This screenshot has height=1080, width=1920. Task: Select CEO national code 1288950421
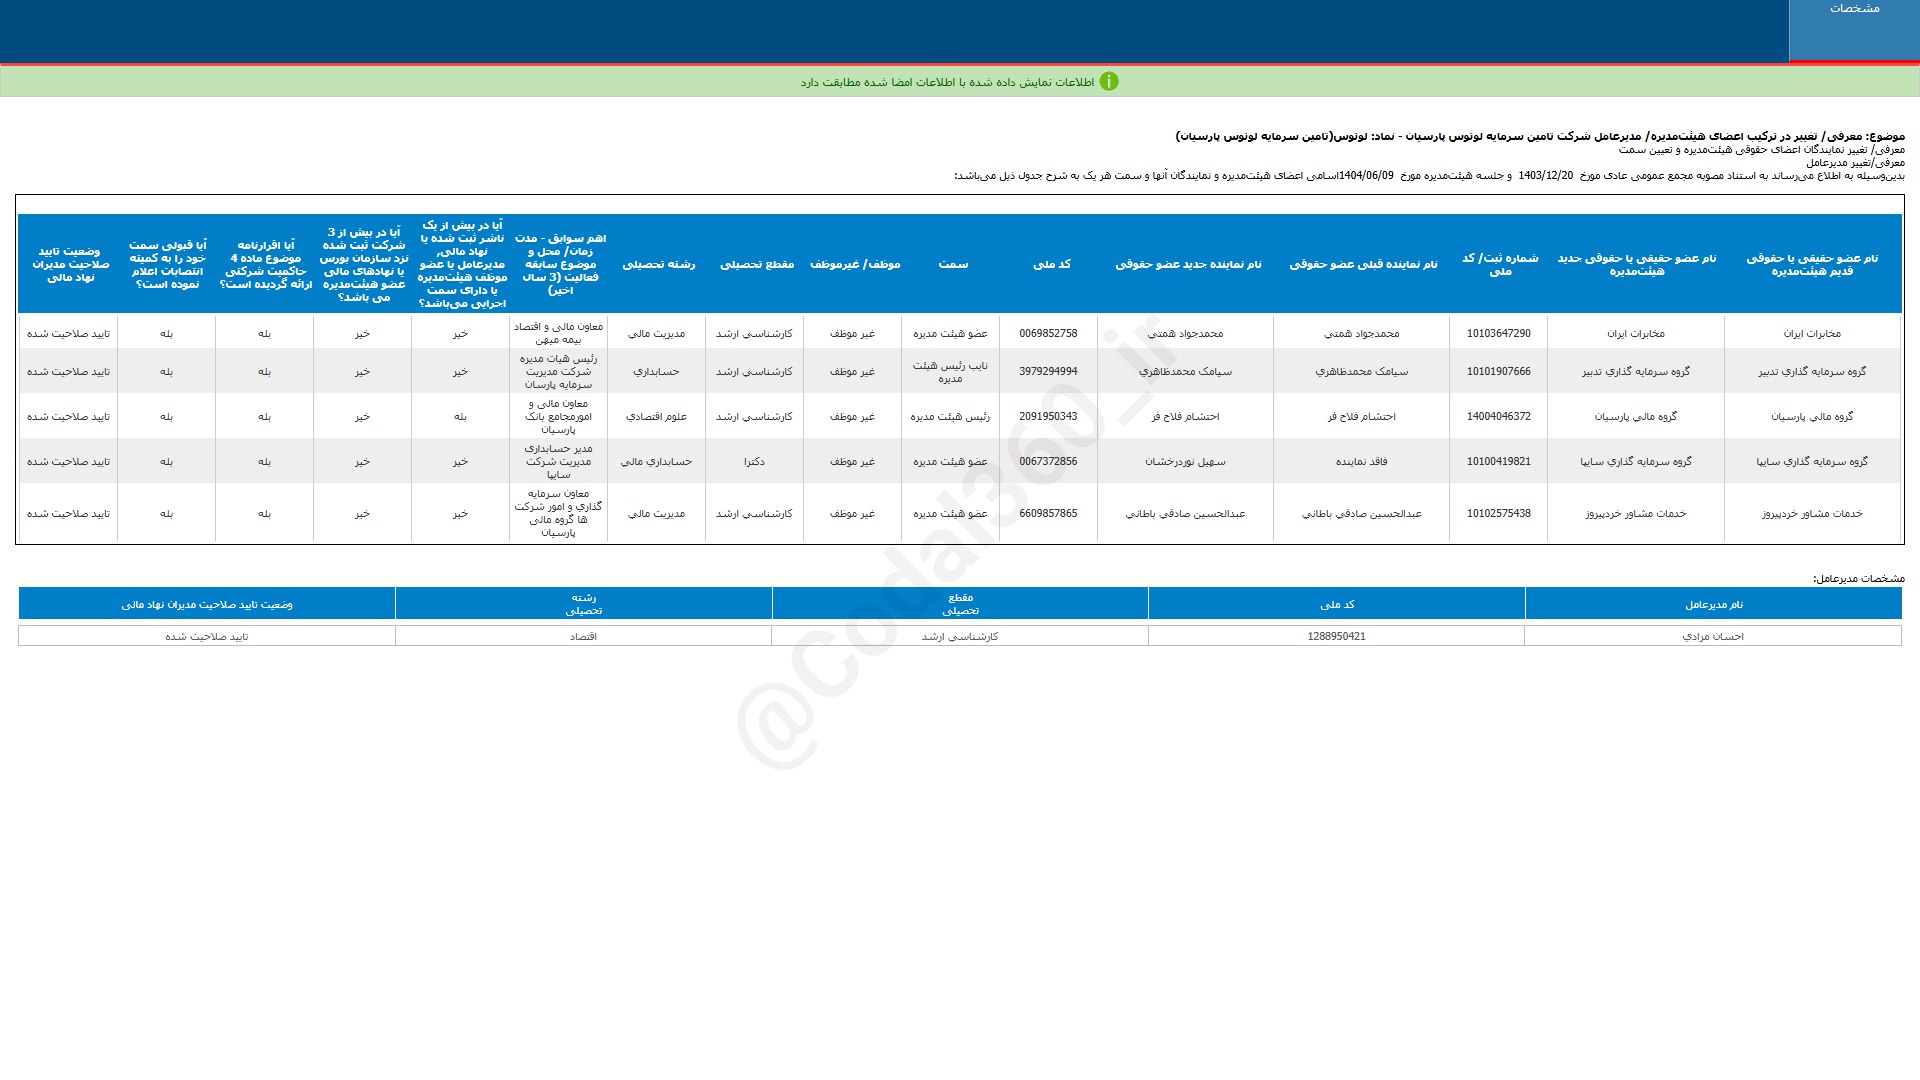[x=1336, y=637]
